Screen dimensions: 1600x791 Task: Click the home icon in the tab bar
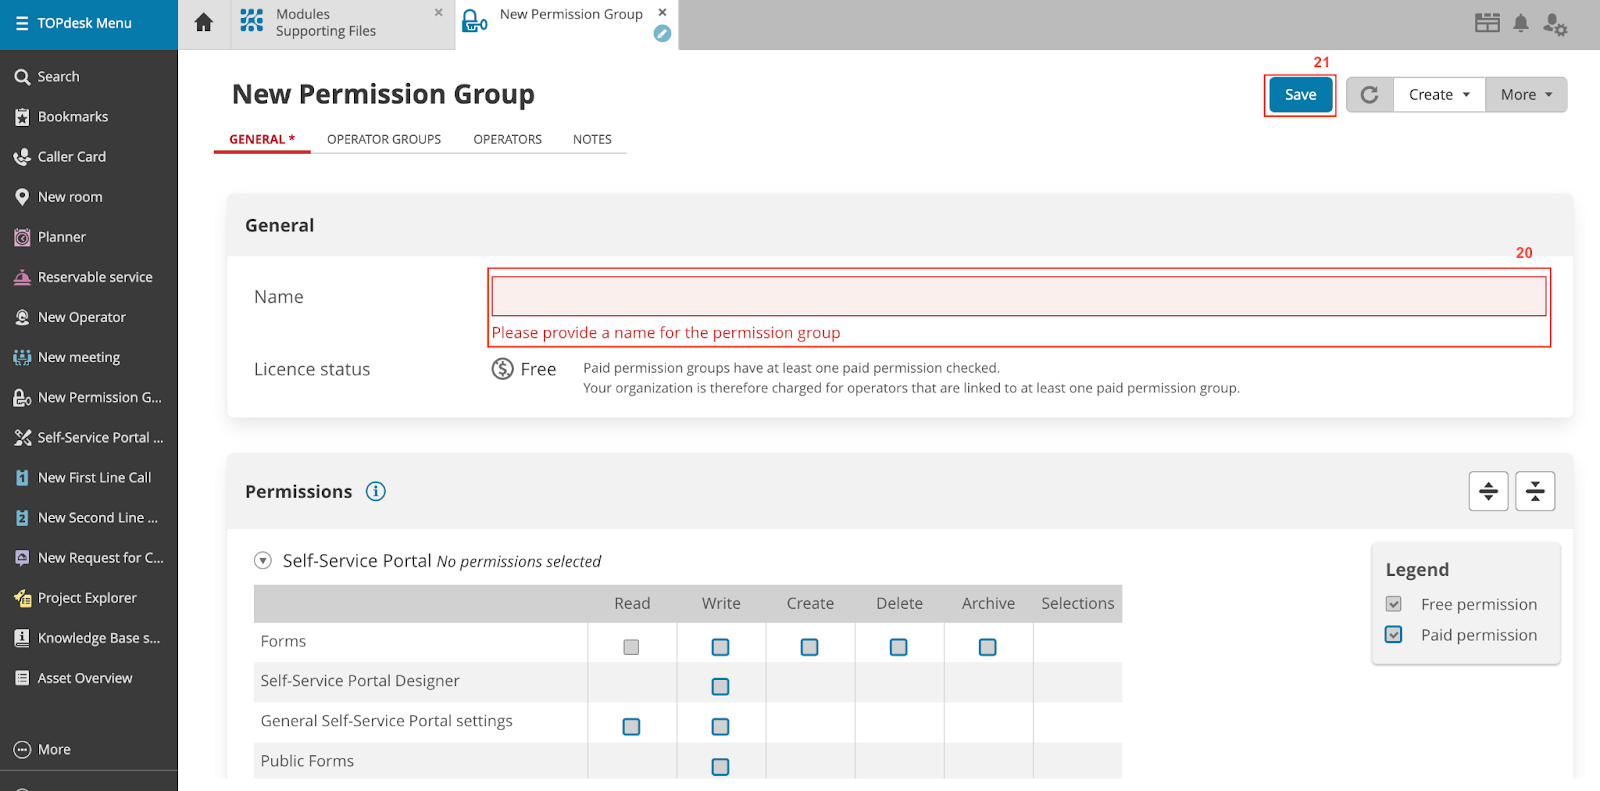(204, 23)
